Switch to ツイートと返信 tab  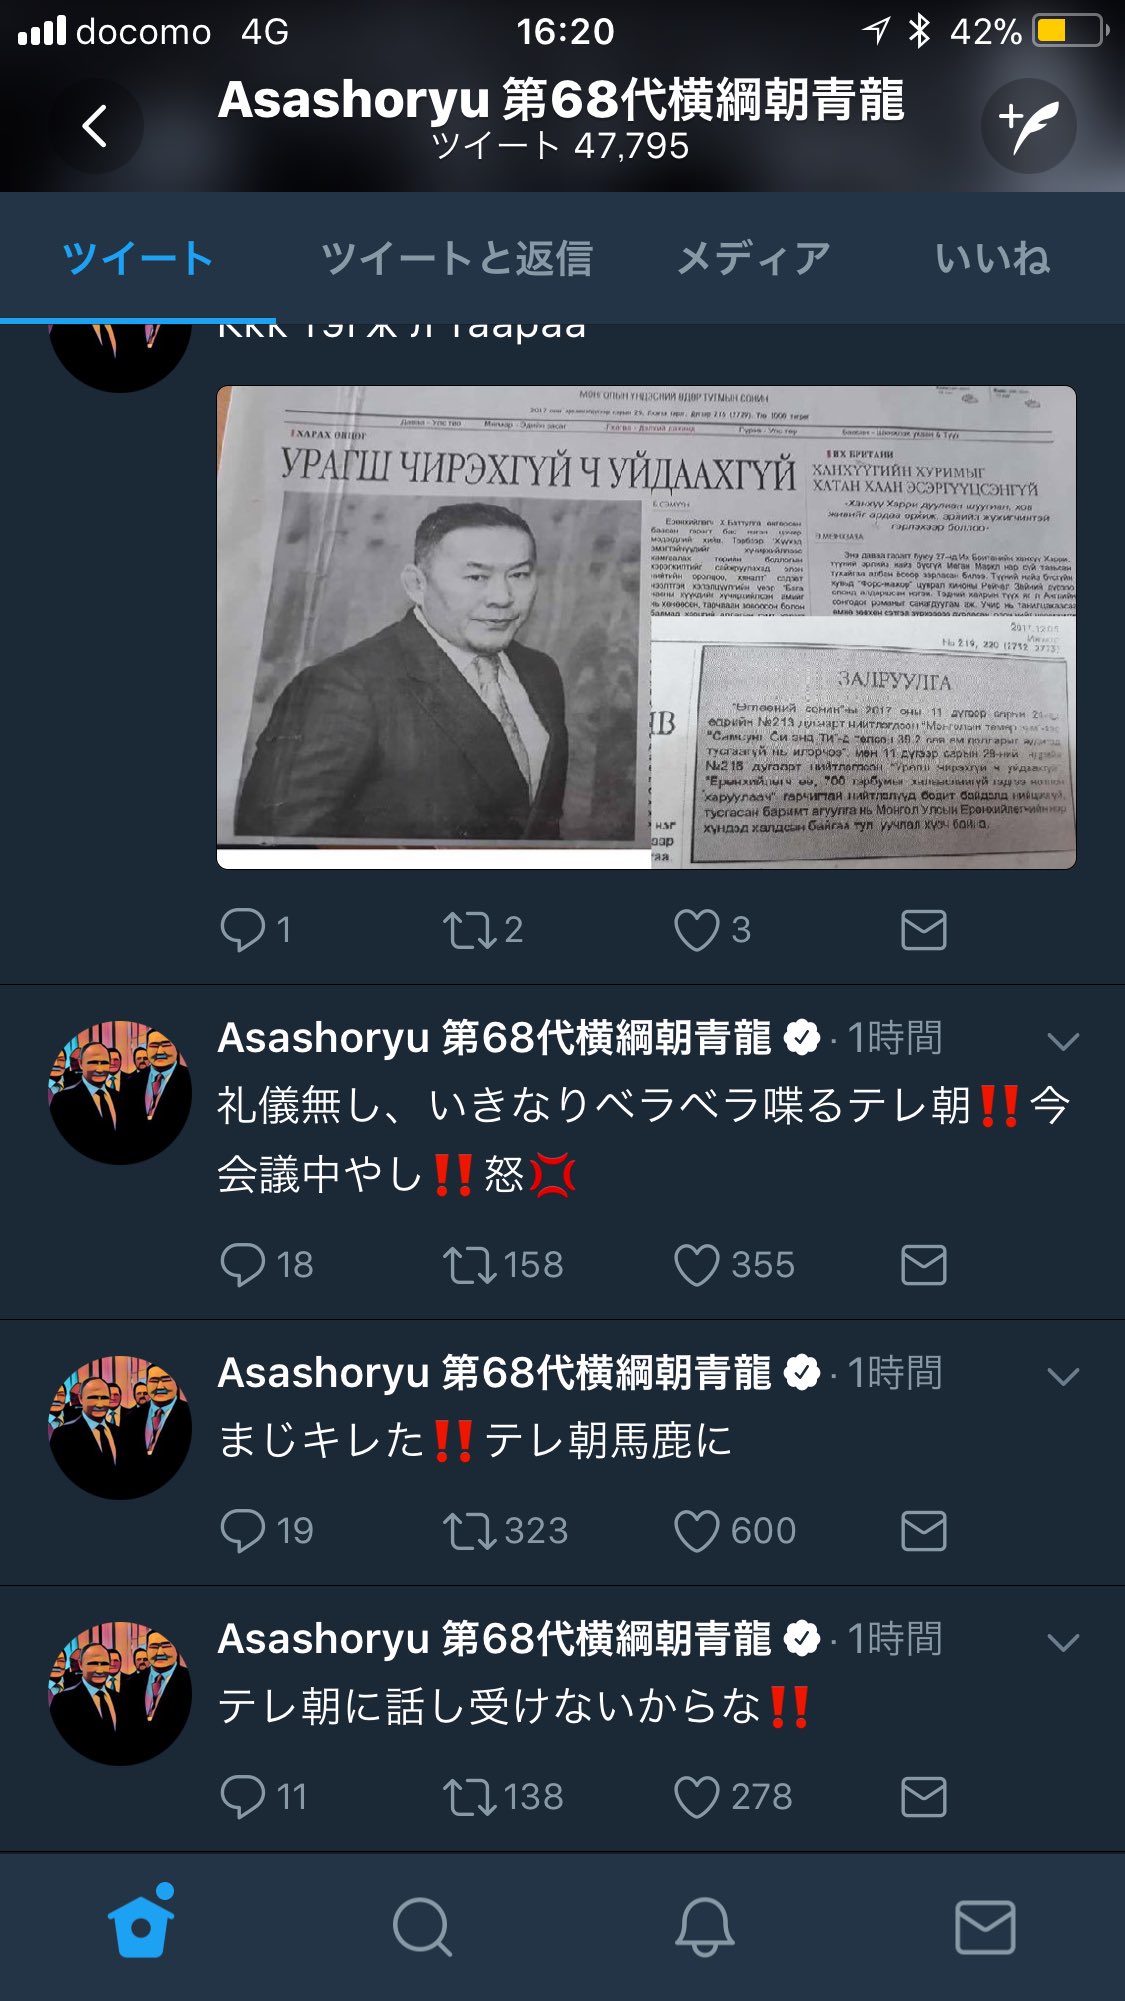[x=456, y=258]
